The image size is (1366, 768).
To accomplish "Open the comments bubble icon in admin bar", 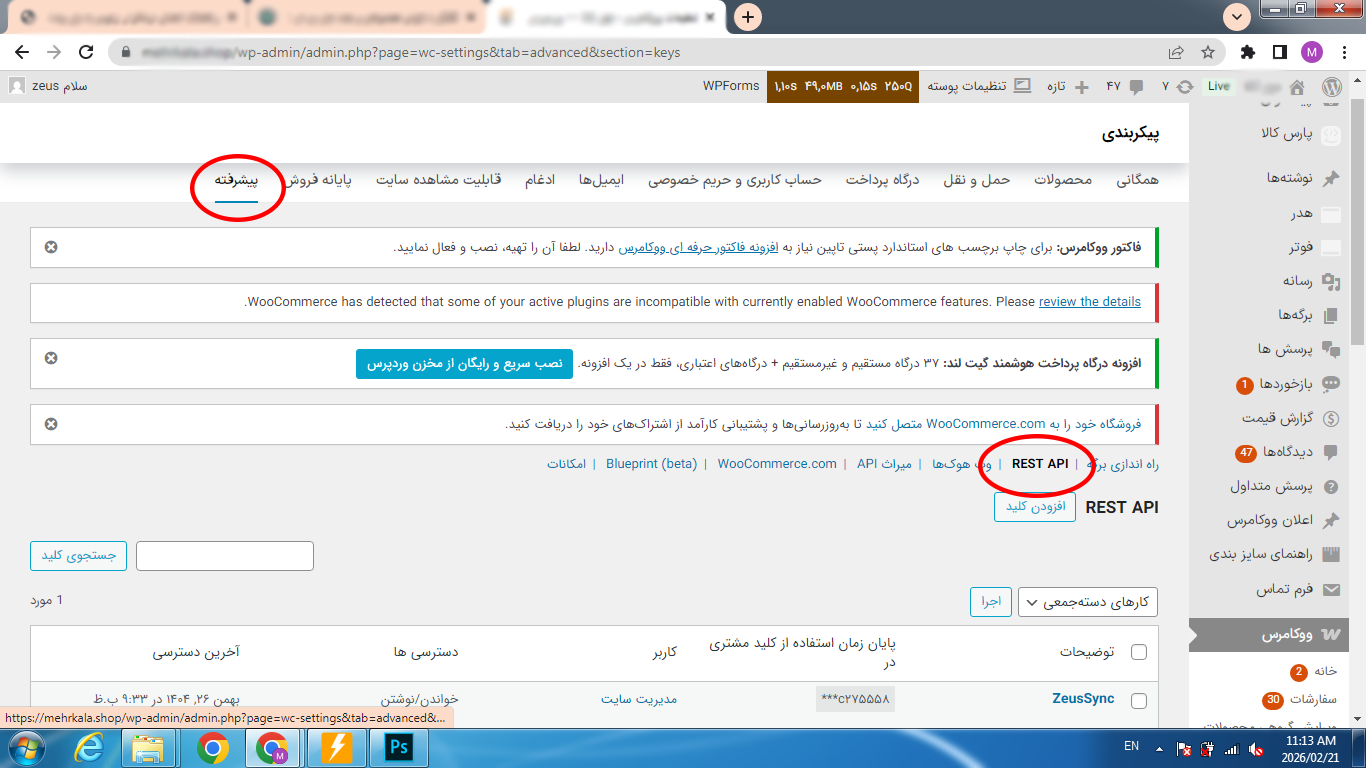I will 1136,86.
